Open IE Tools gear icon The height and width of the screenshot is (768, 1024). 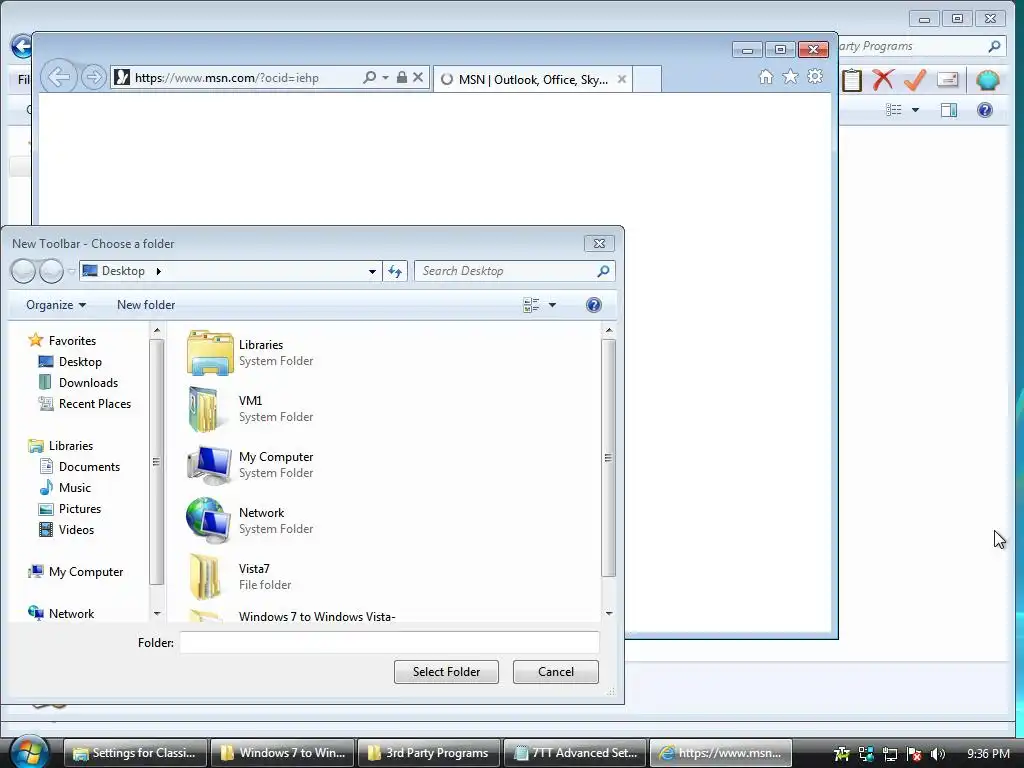pyautogui.click(x=815, y=77)
